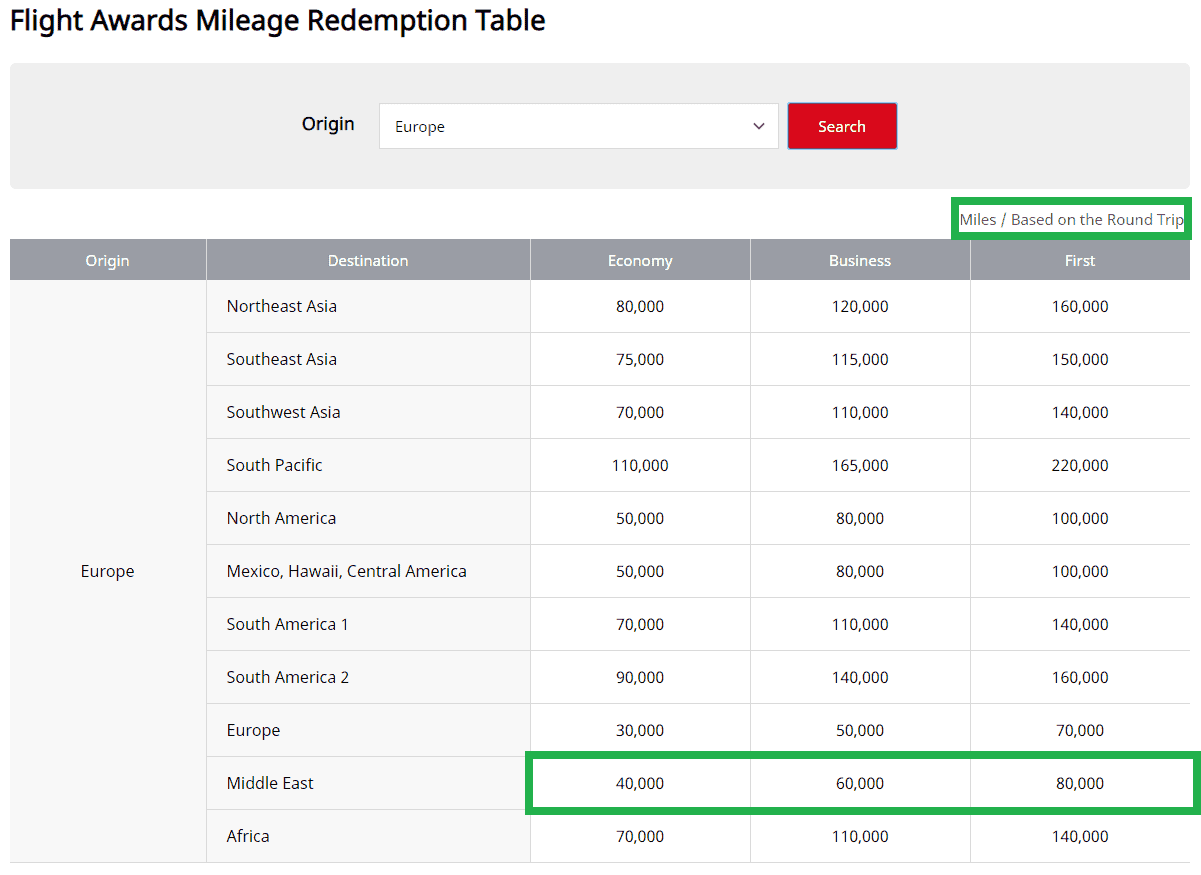Click the Miles / Based on Round Trip note
1201x875 pixels.
click(1071, 219)
